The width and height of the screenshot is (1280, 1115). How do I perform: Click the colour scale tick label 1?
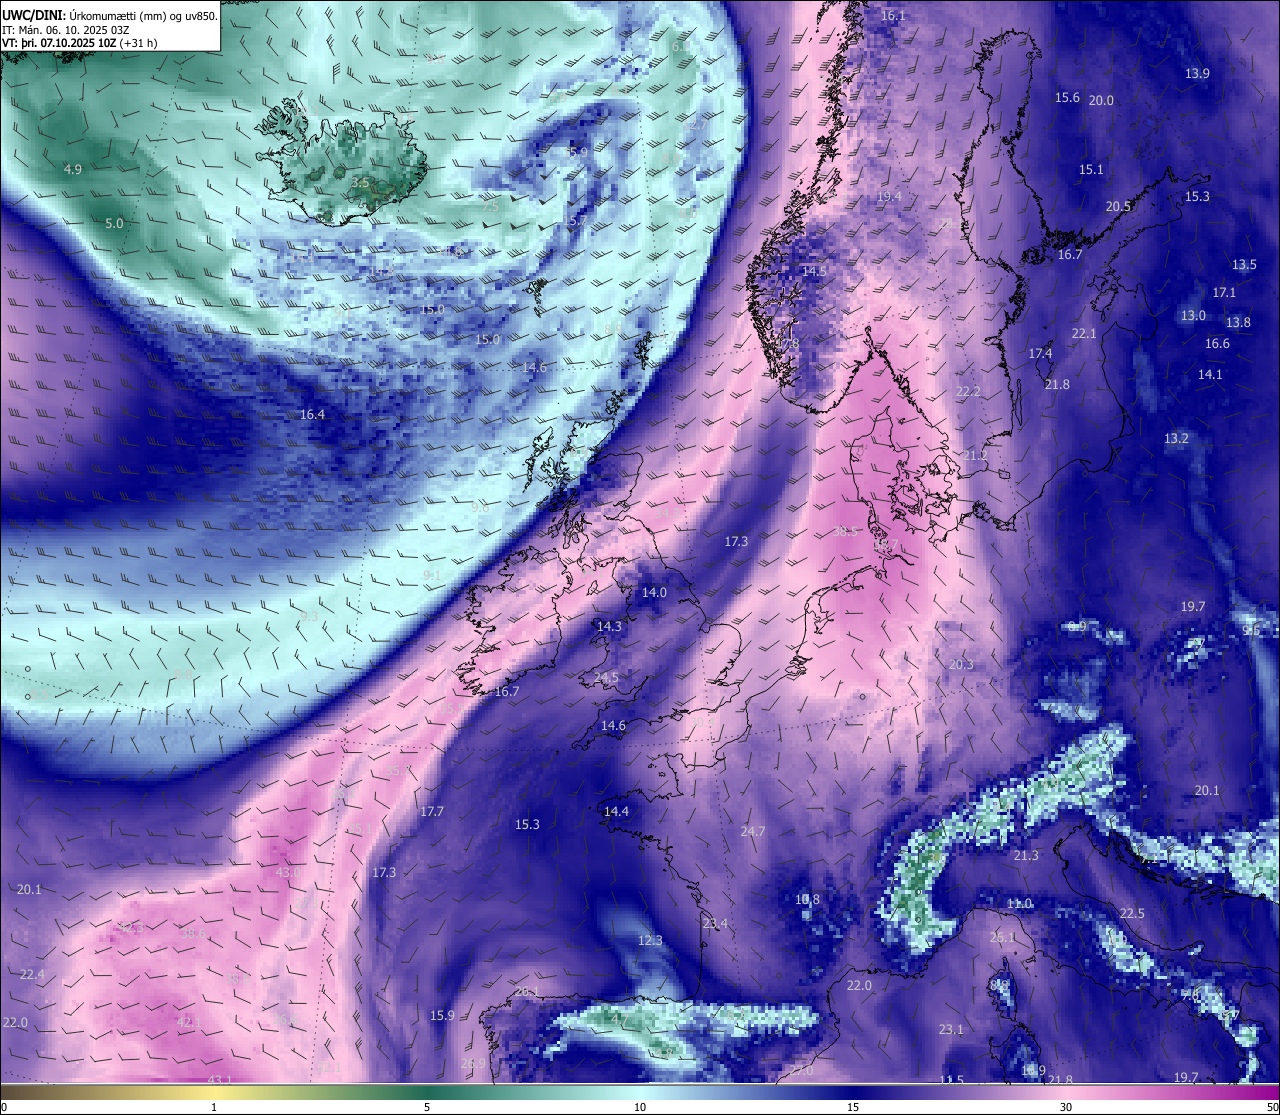(x=214, y=1107)
